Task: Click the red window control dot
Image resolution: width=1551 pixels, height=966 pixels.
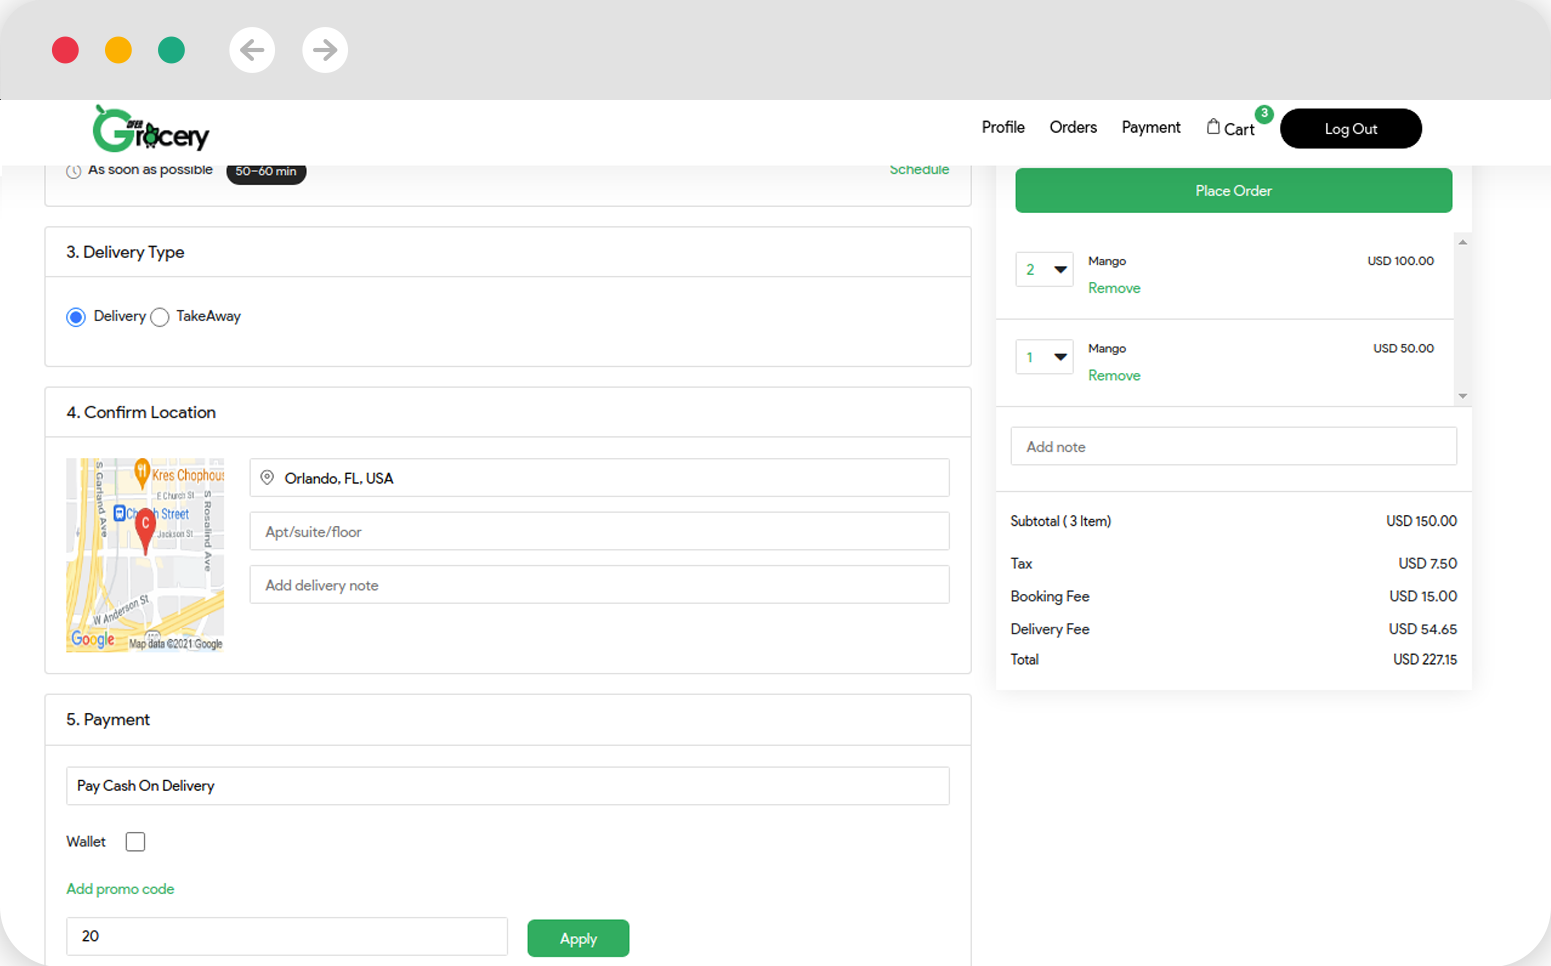Action: point(65,50)
